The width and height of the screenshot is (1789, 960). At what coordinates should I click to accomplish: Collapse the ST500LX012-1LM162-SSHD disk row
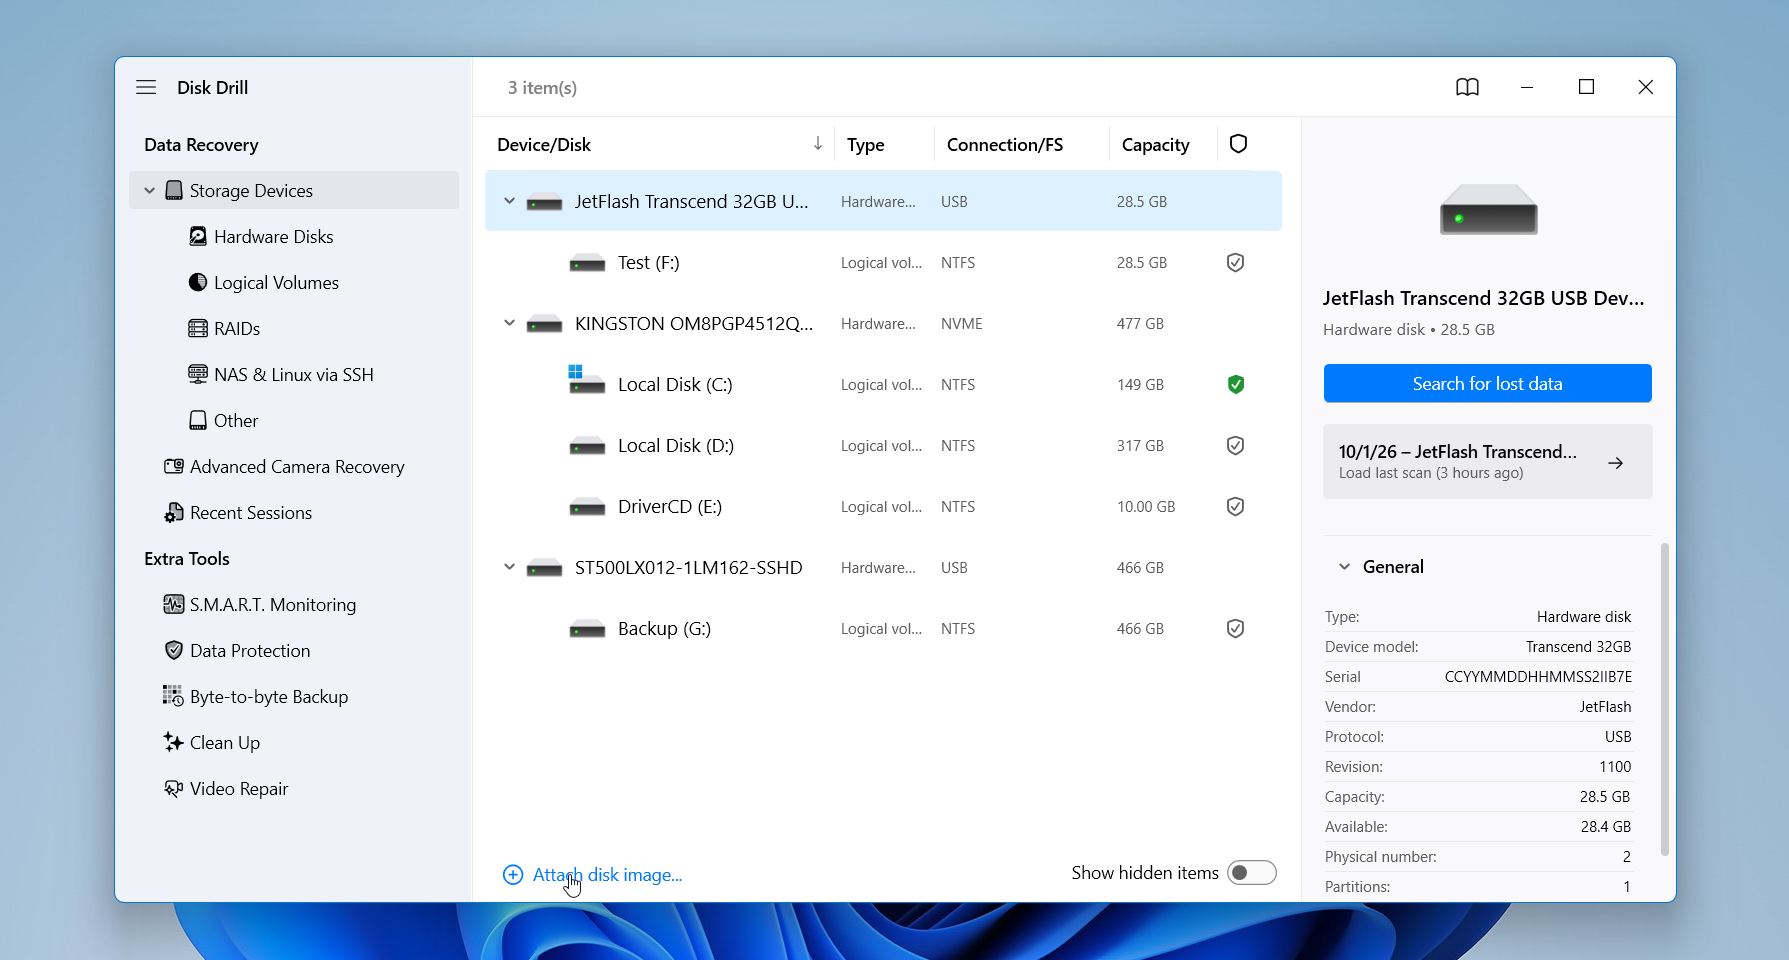coord(509,567)
